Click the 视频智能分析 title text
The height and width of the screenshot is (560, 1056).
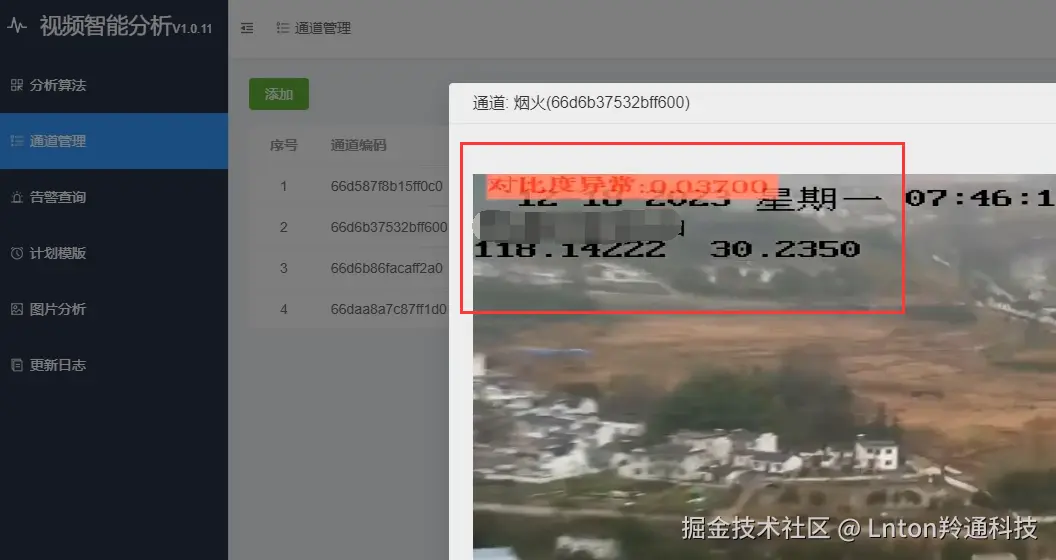[106, 26]
